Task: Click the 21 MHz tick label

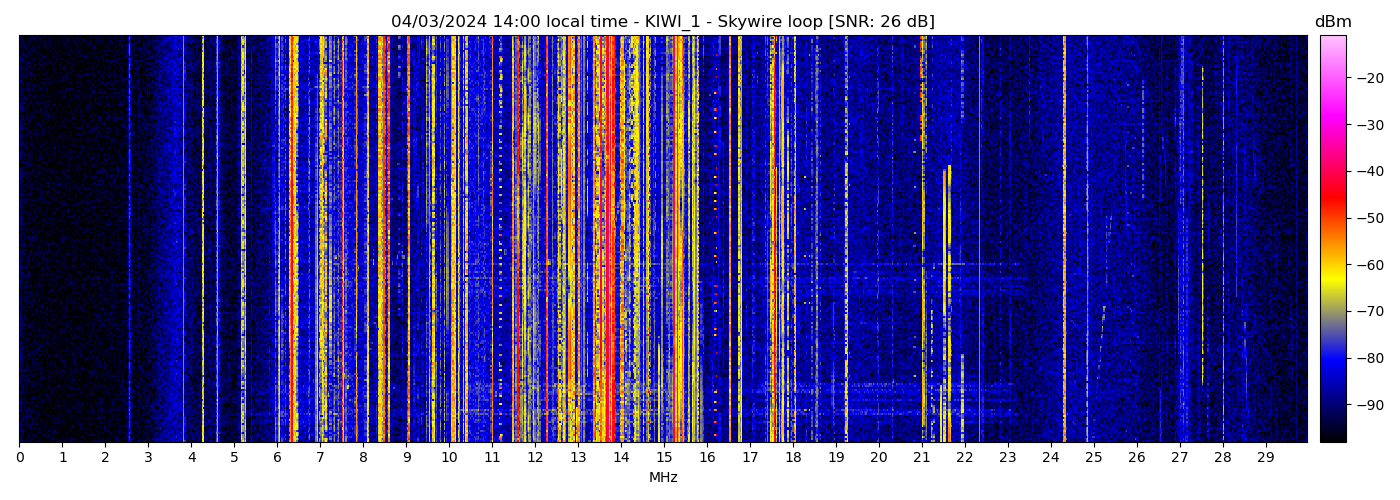Action: (921, 457)
